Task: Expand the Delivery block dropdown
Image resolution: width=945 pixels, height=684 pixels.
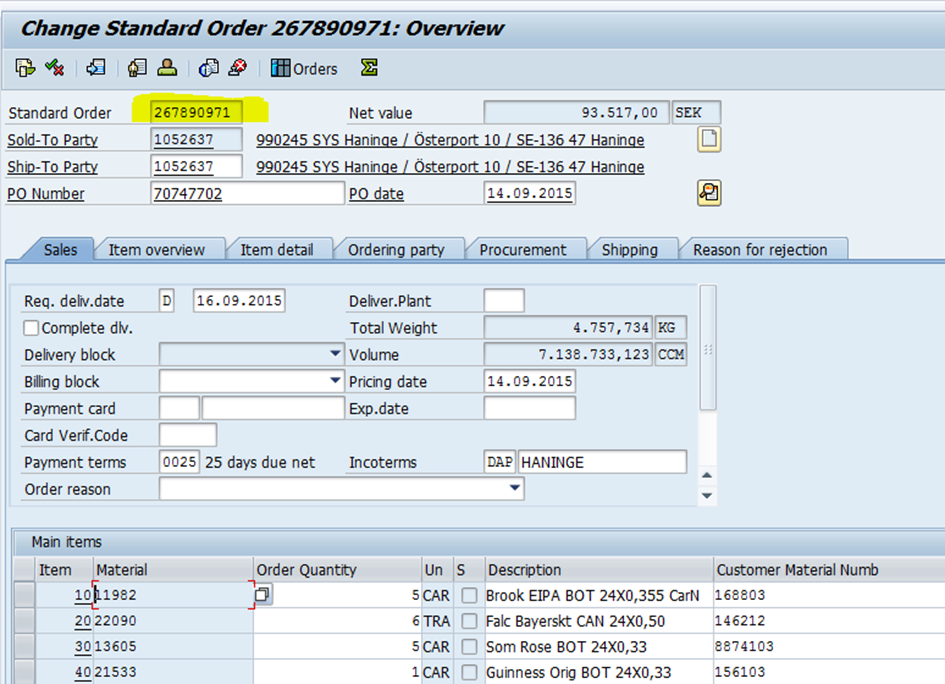Action: click(x=335, y=354)
